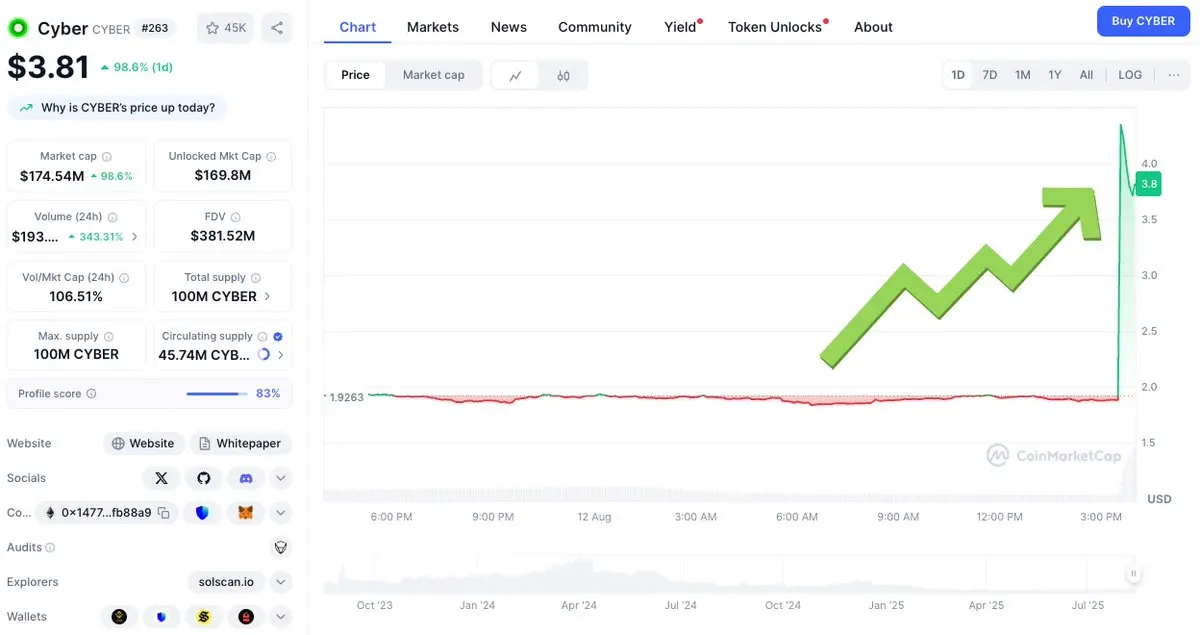Click the Total supply info icon
This screenshot has width=1200, height=635.
[x=255, y=278]
